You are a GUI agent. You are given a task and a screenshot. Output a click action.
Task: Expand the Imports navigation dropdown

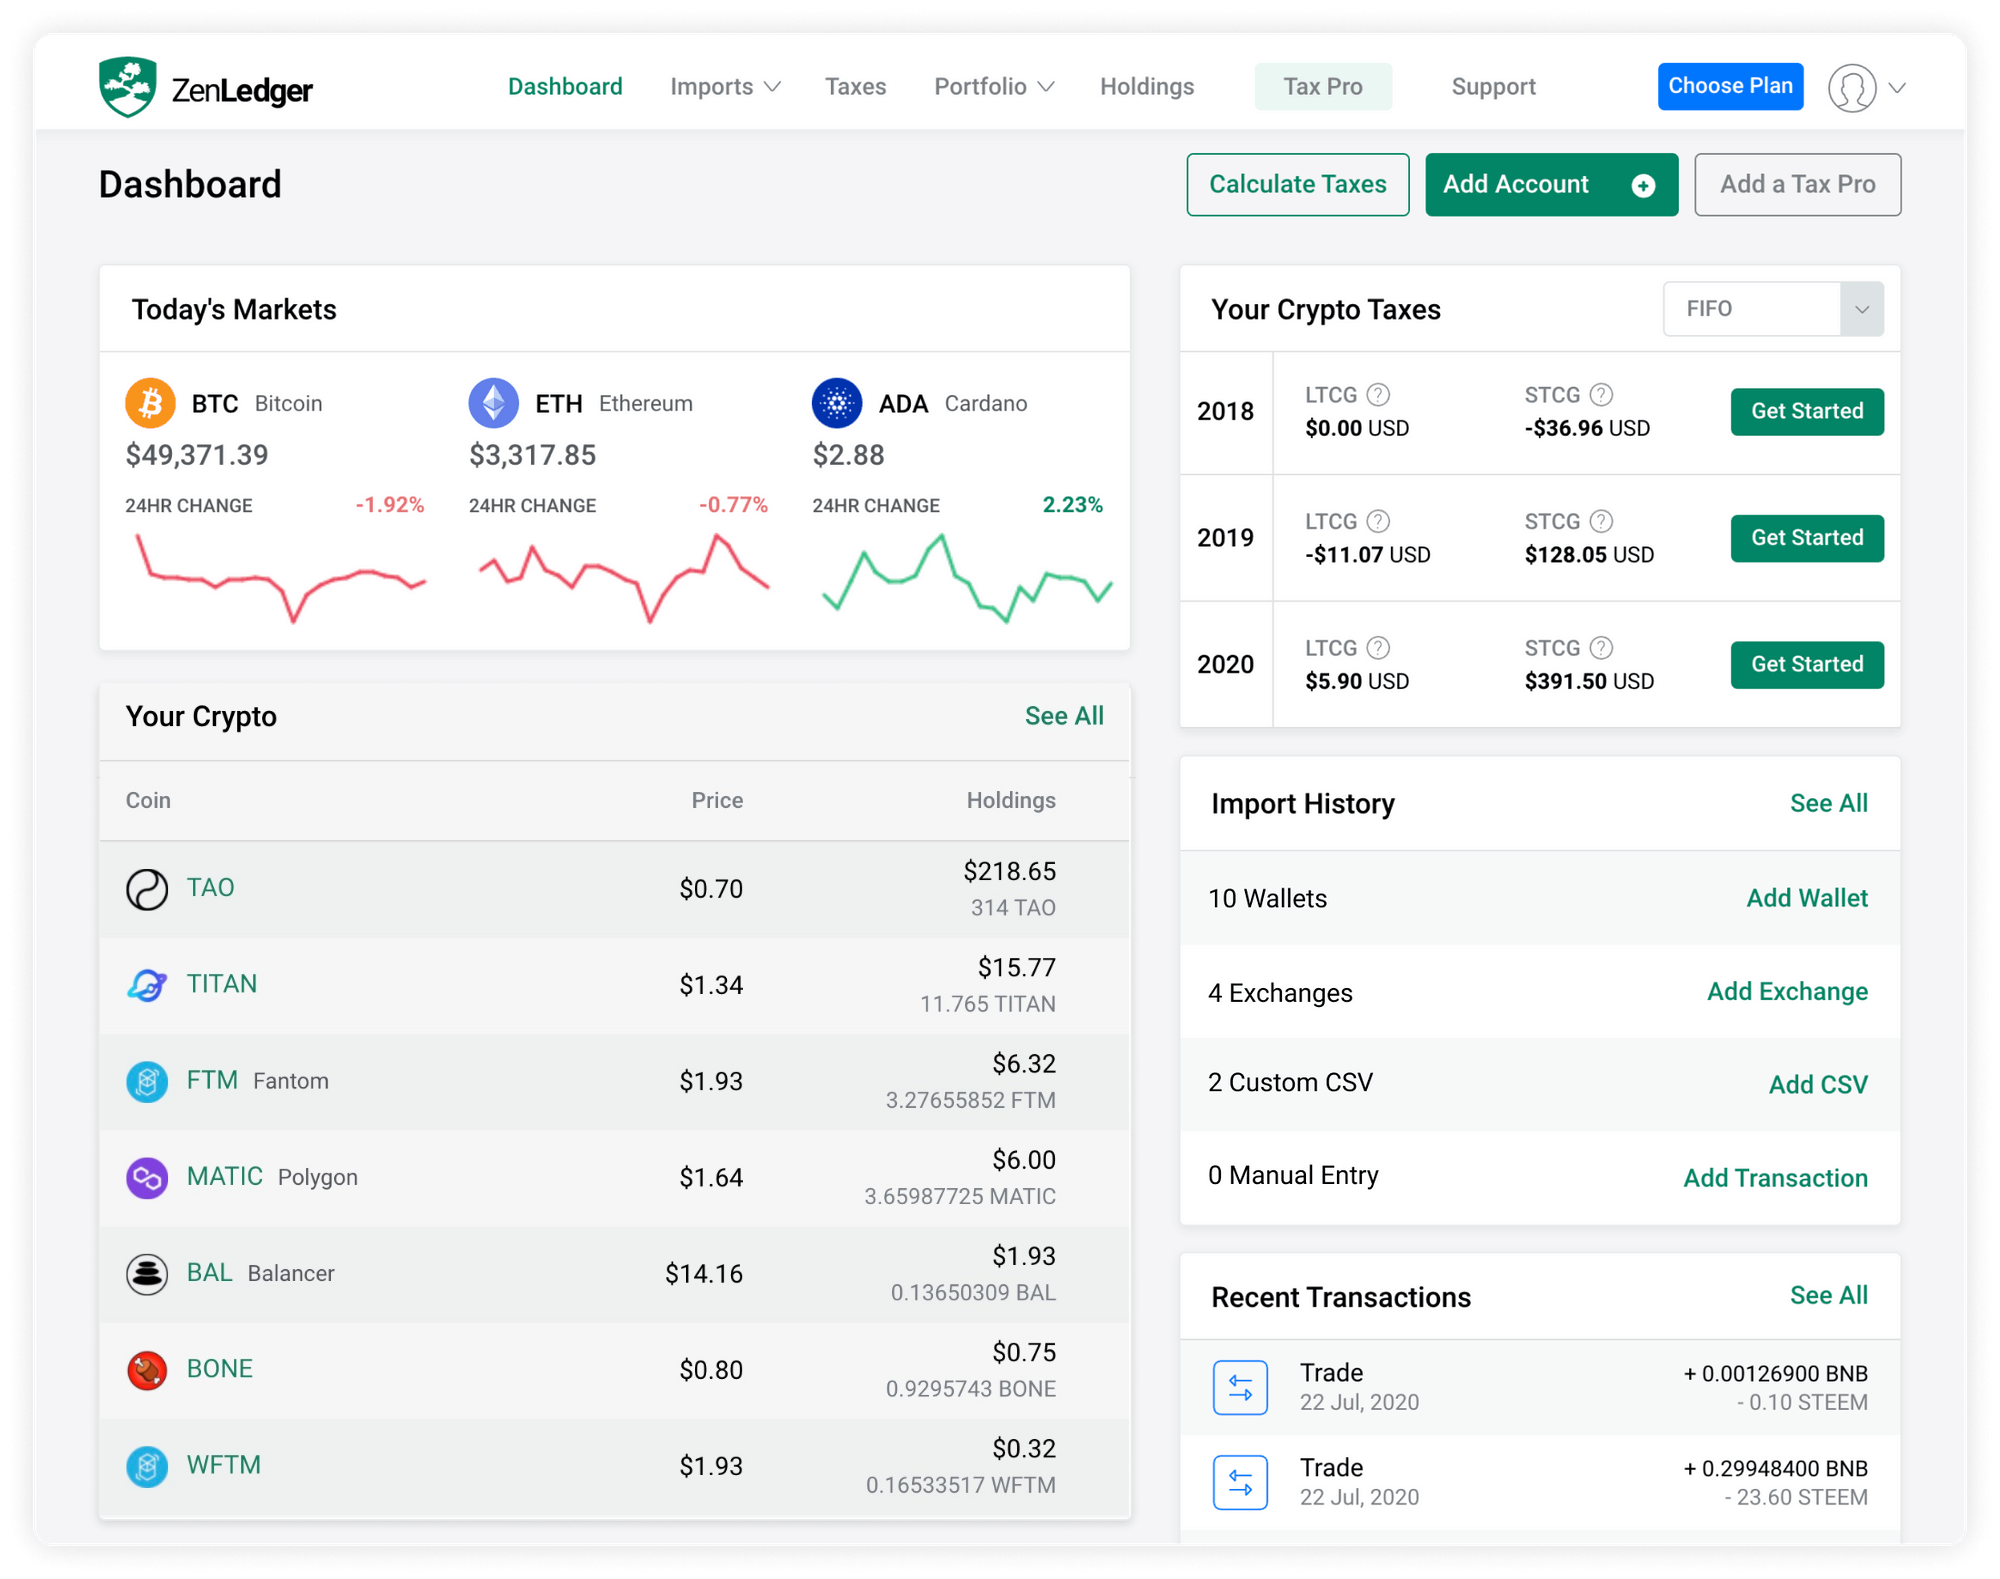[724, 86]
